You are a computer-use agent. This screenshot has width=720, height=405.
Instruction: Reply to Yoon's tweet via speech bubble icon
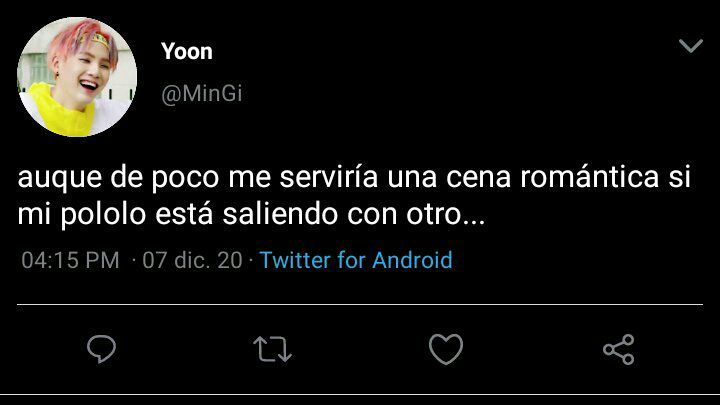pos(101,349)
